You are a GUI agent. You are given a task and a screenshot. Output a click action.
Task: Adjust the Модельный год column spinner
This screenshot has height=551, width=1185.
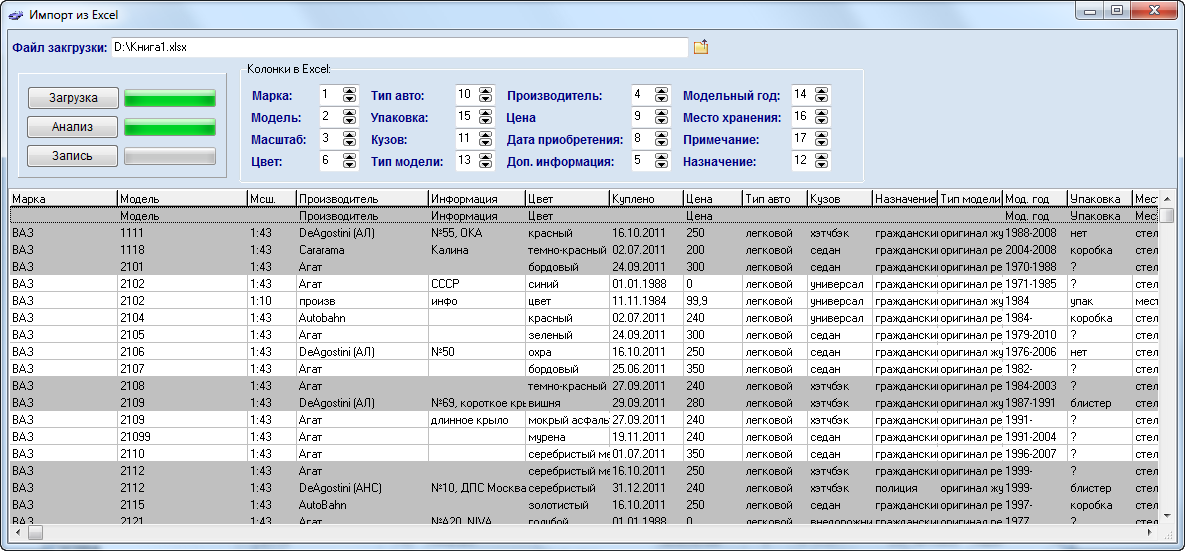tap(822, 94)
